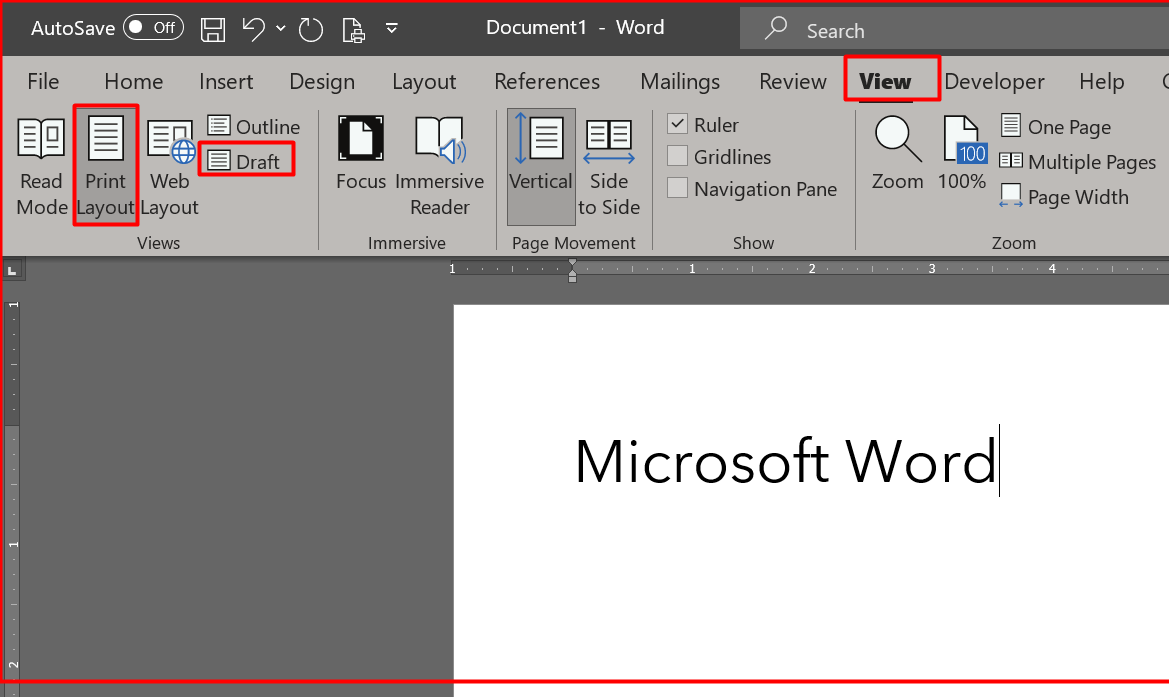Choose Page Width zoom
The image size is (1169, 697).
(1064, 197)
